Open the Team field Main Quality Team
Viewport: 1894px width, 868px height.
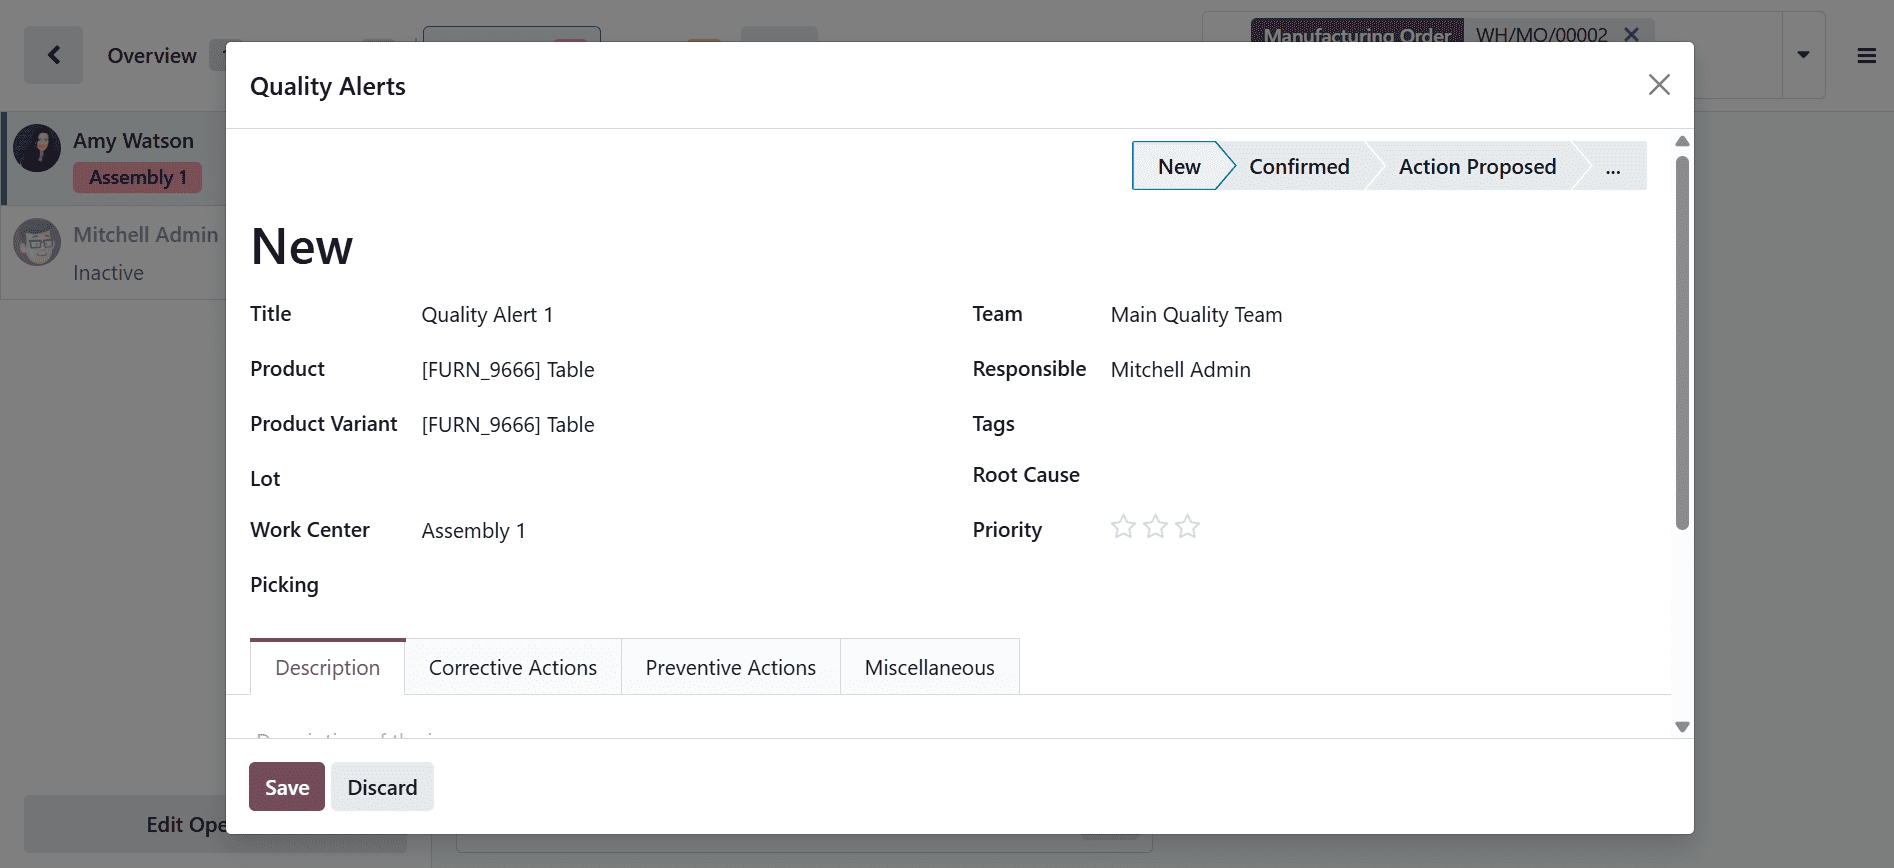coord(1378,315)
